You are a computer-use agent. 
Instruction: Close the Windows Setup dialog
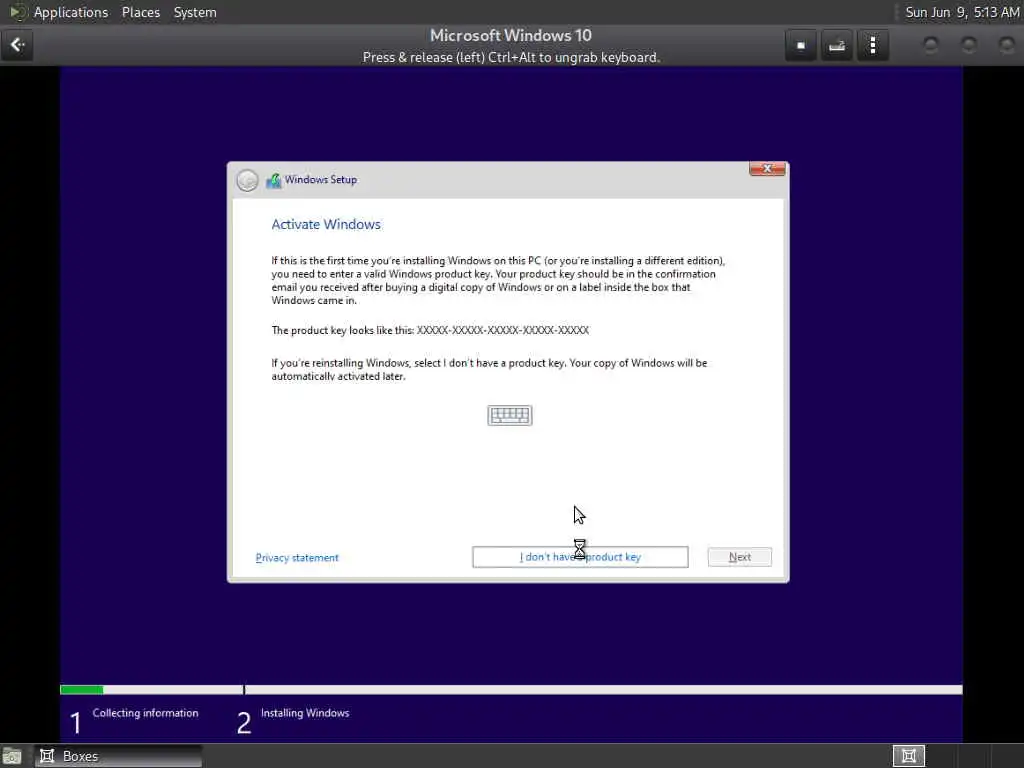tap(767, 168)
